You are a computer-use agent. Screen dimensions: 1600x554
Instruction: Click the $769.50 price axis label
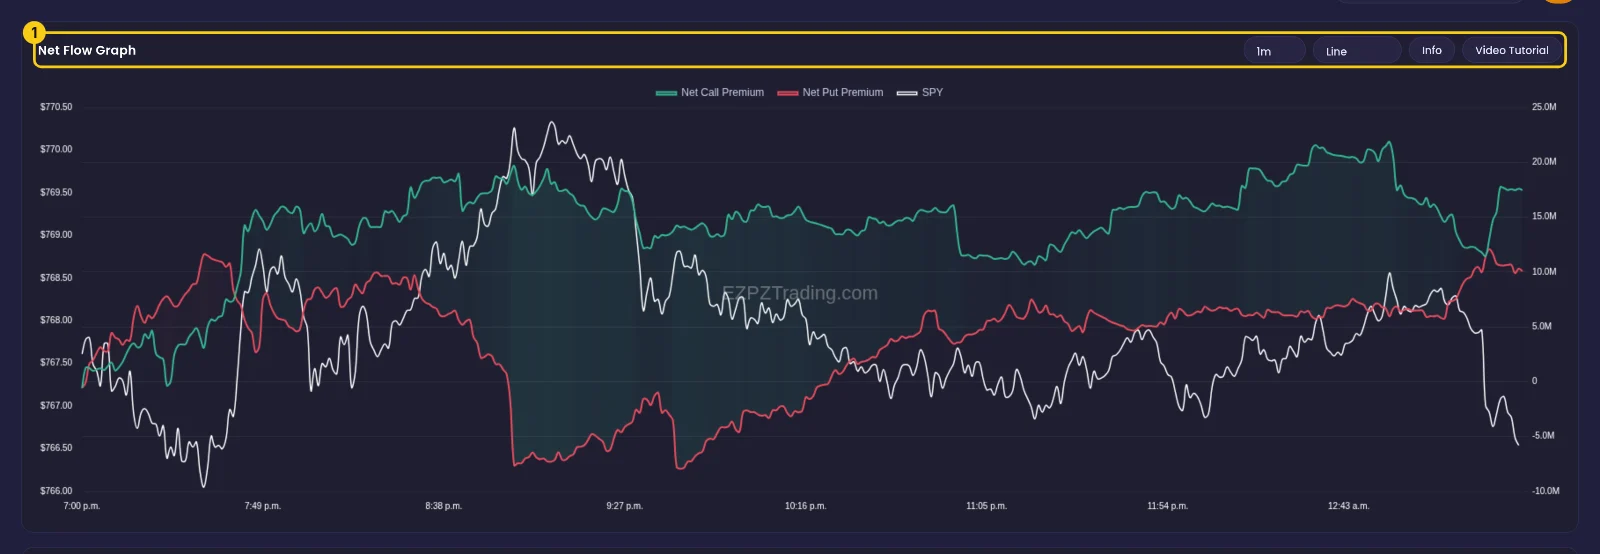coord(56,192)
